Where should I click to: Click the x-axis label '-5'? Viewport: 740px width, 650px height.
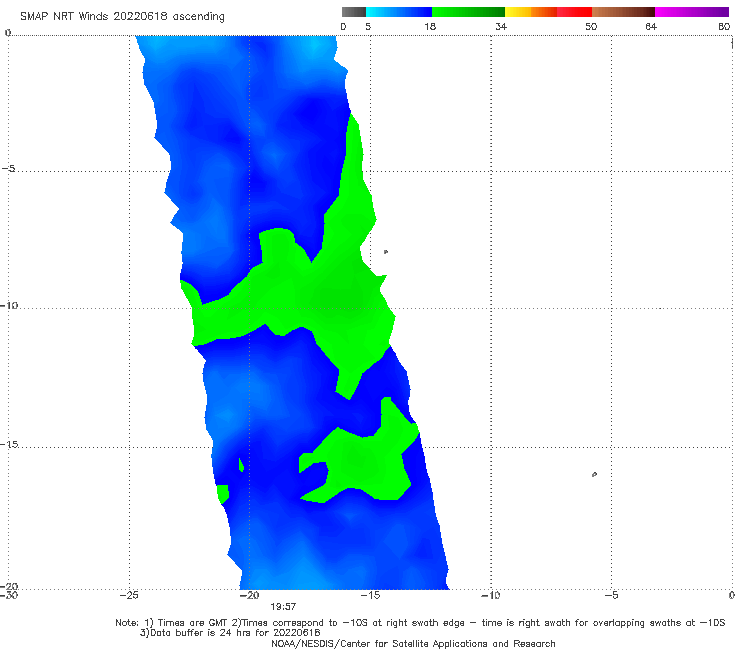(611, 595)
